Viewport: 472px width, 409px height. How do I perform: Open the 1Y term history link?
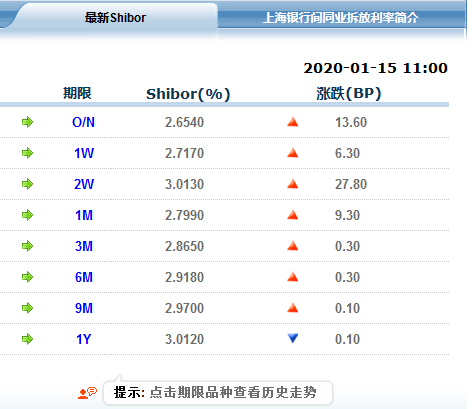coord(83,339)
